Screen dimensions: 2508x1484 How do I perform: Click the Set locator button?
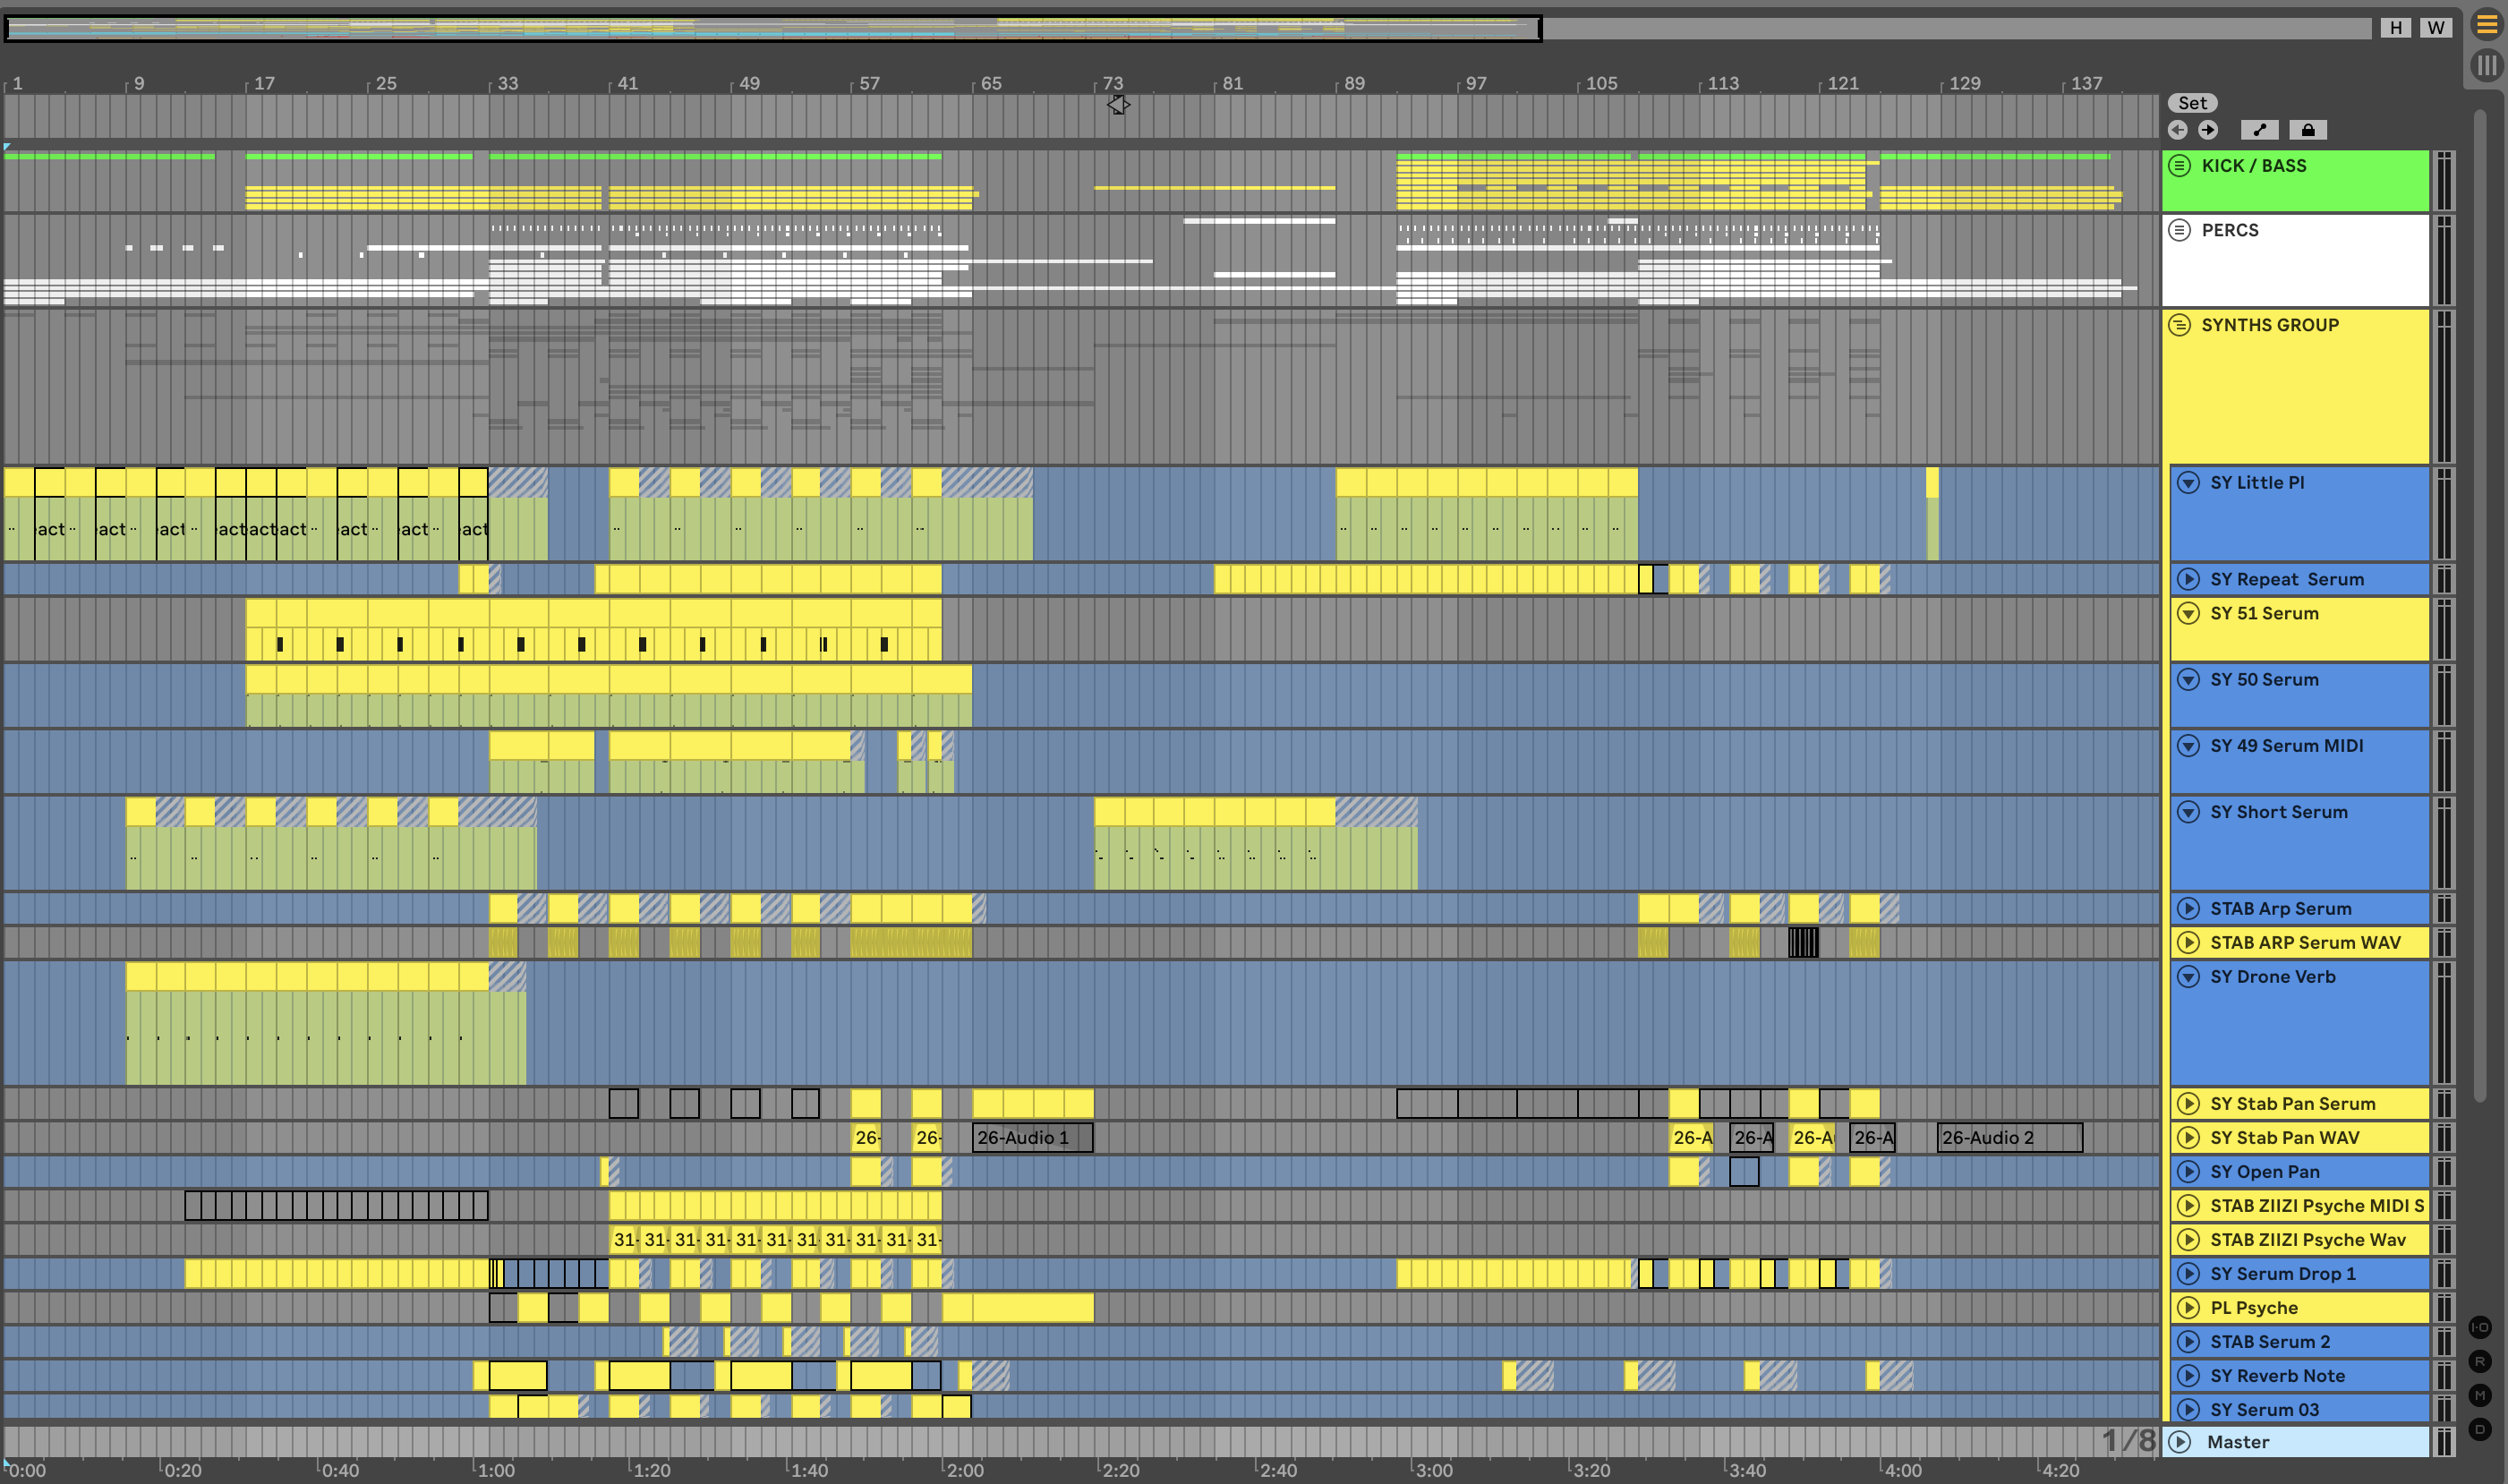click(x=2192, y=103)
